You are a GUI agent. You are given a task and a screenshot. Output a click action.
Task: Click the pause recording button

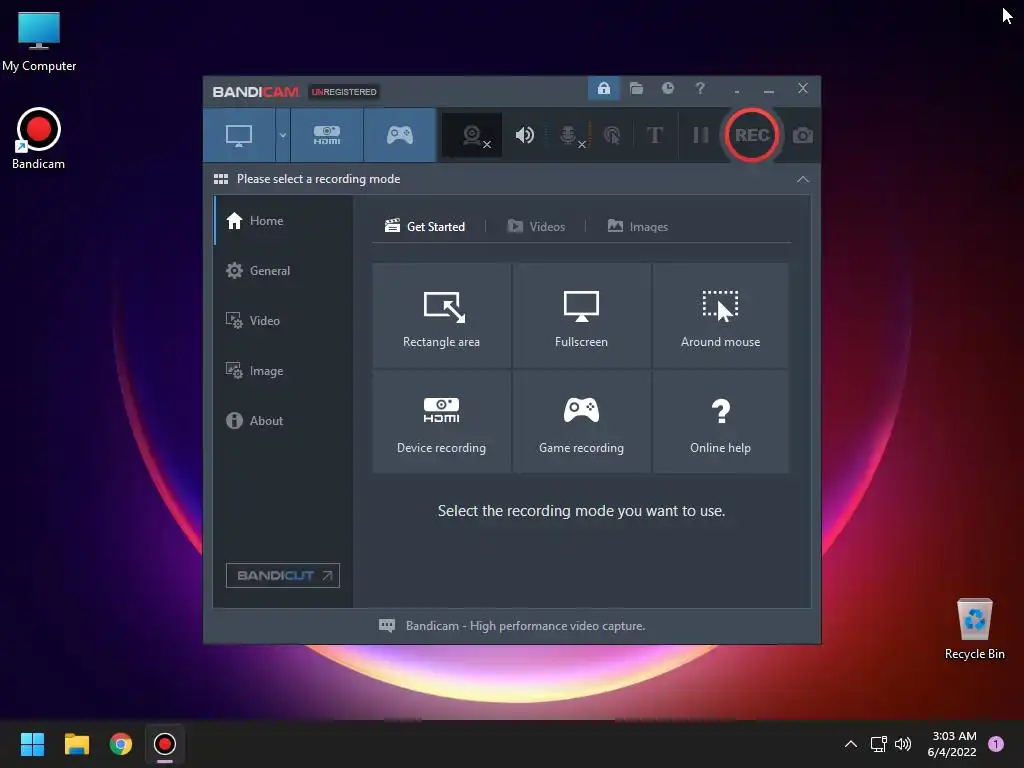(701, 135)
